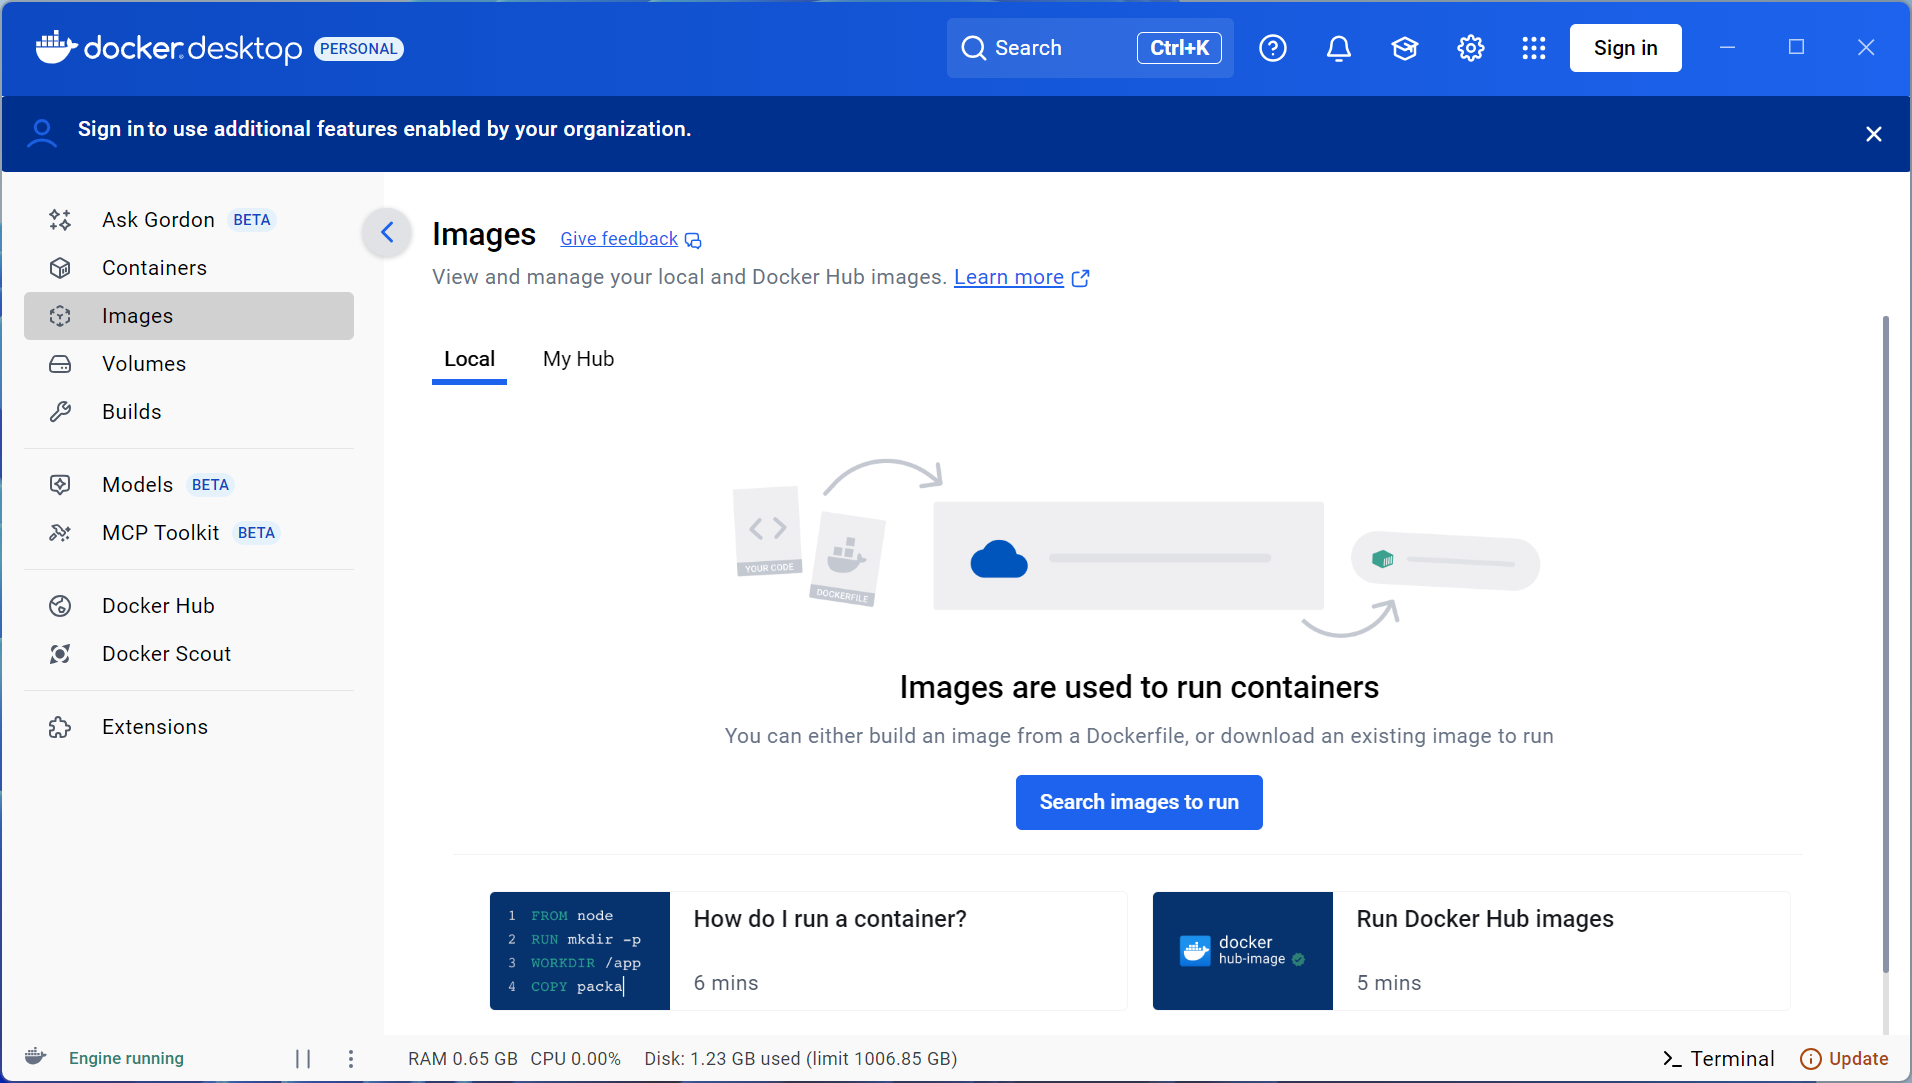Click the PERSONAL plan badge
The width and height of the screenshot is (1912, 1083).
(358, 49)
